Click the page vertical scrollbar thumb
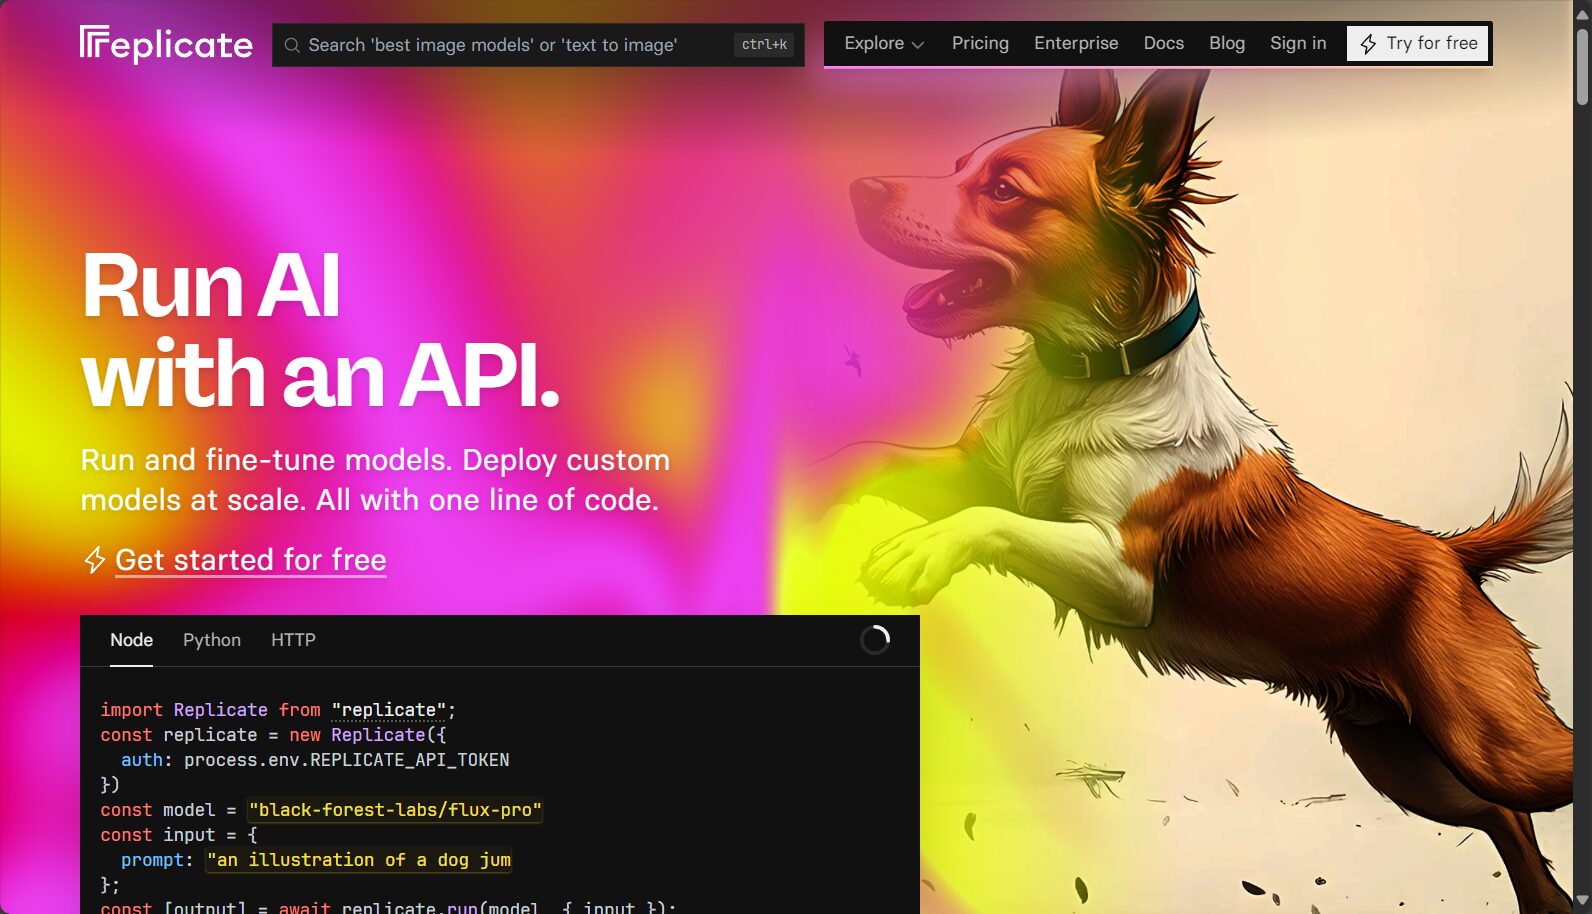 (1582, 67)
